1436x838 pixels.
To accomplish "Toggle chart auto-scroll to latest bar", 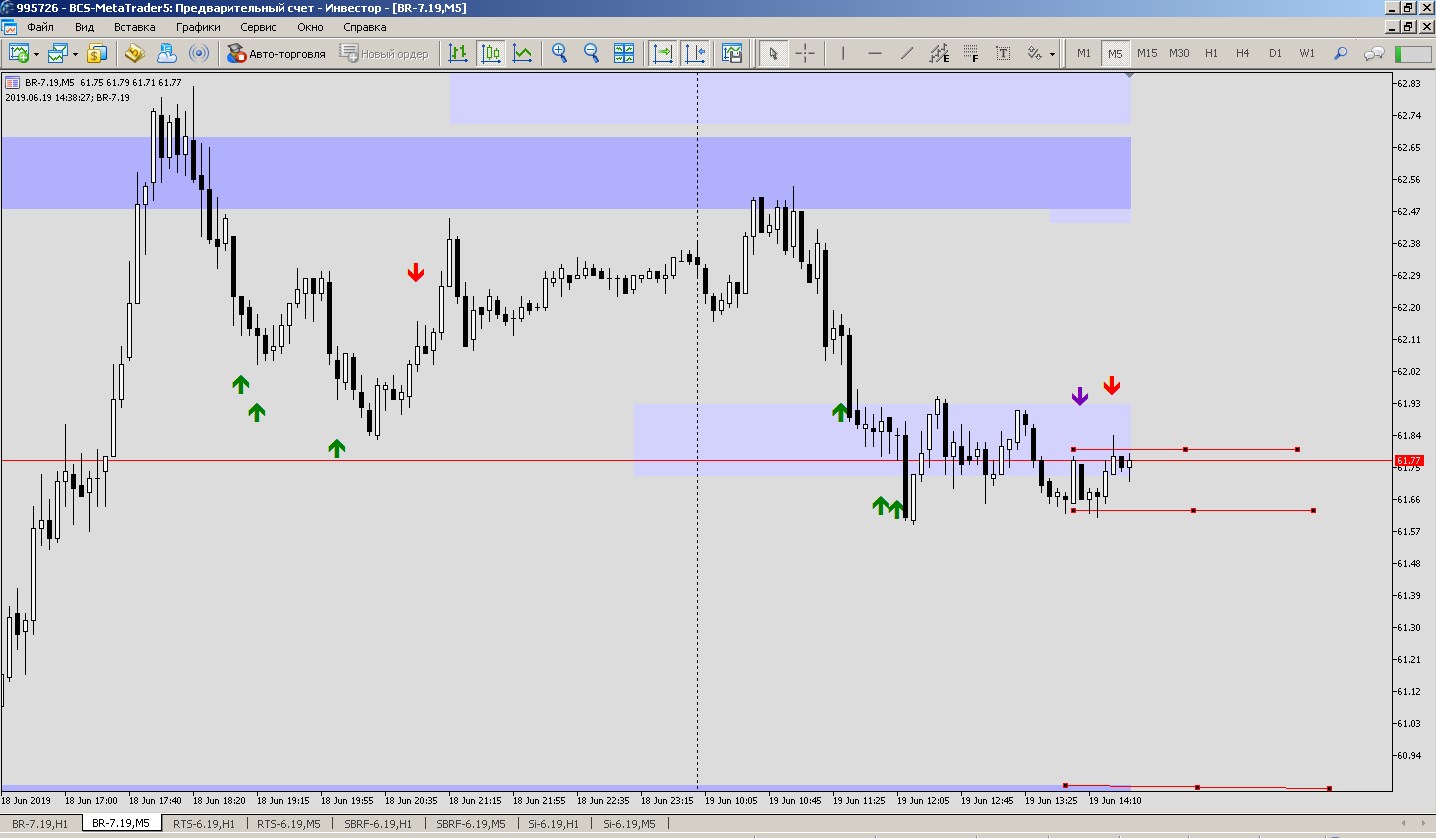I will click(x=662, y=53).
